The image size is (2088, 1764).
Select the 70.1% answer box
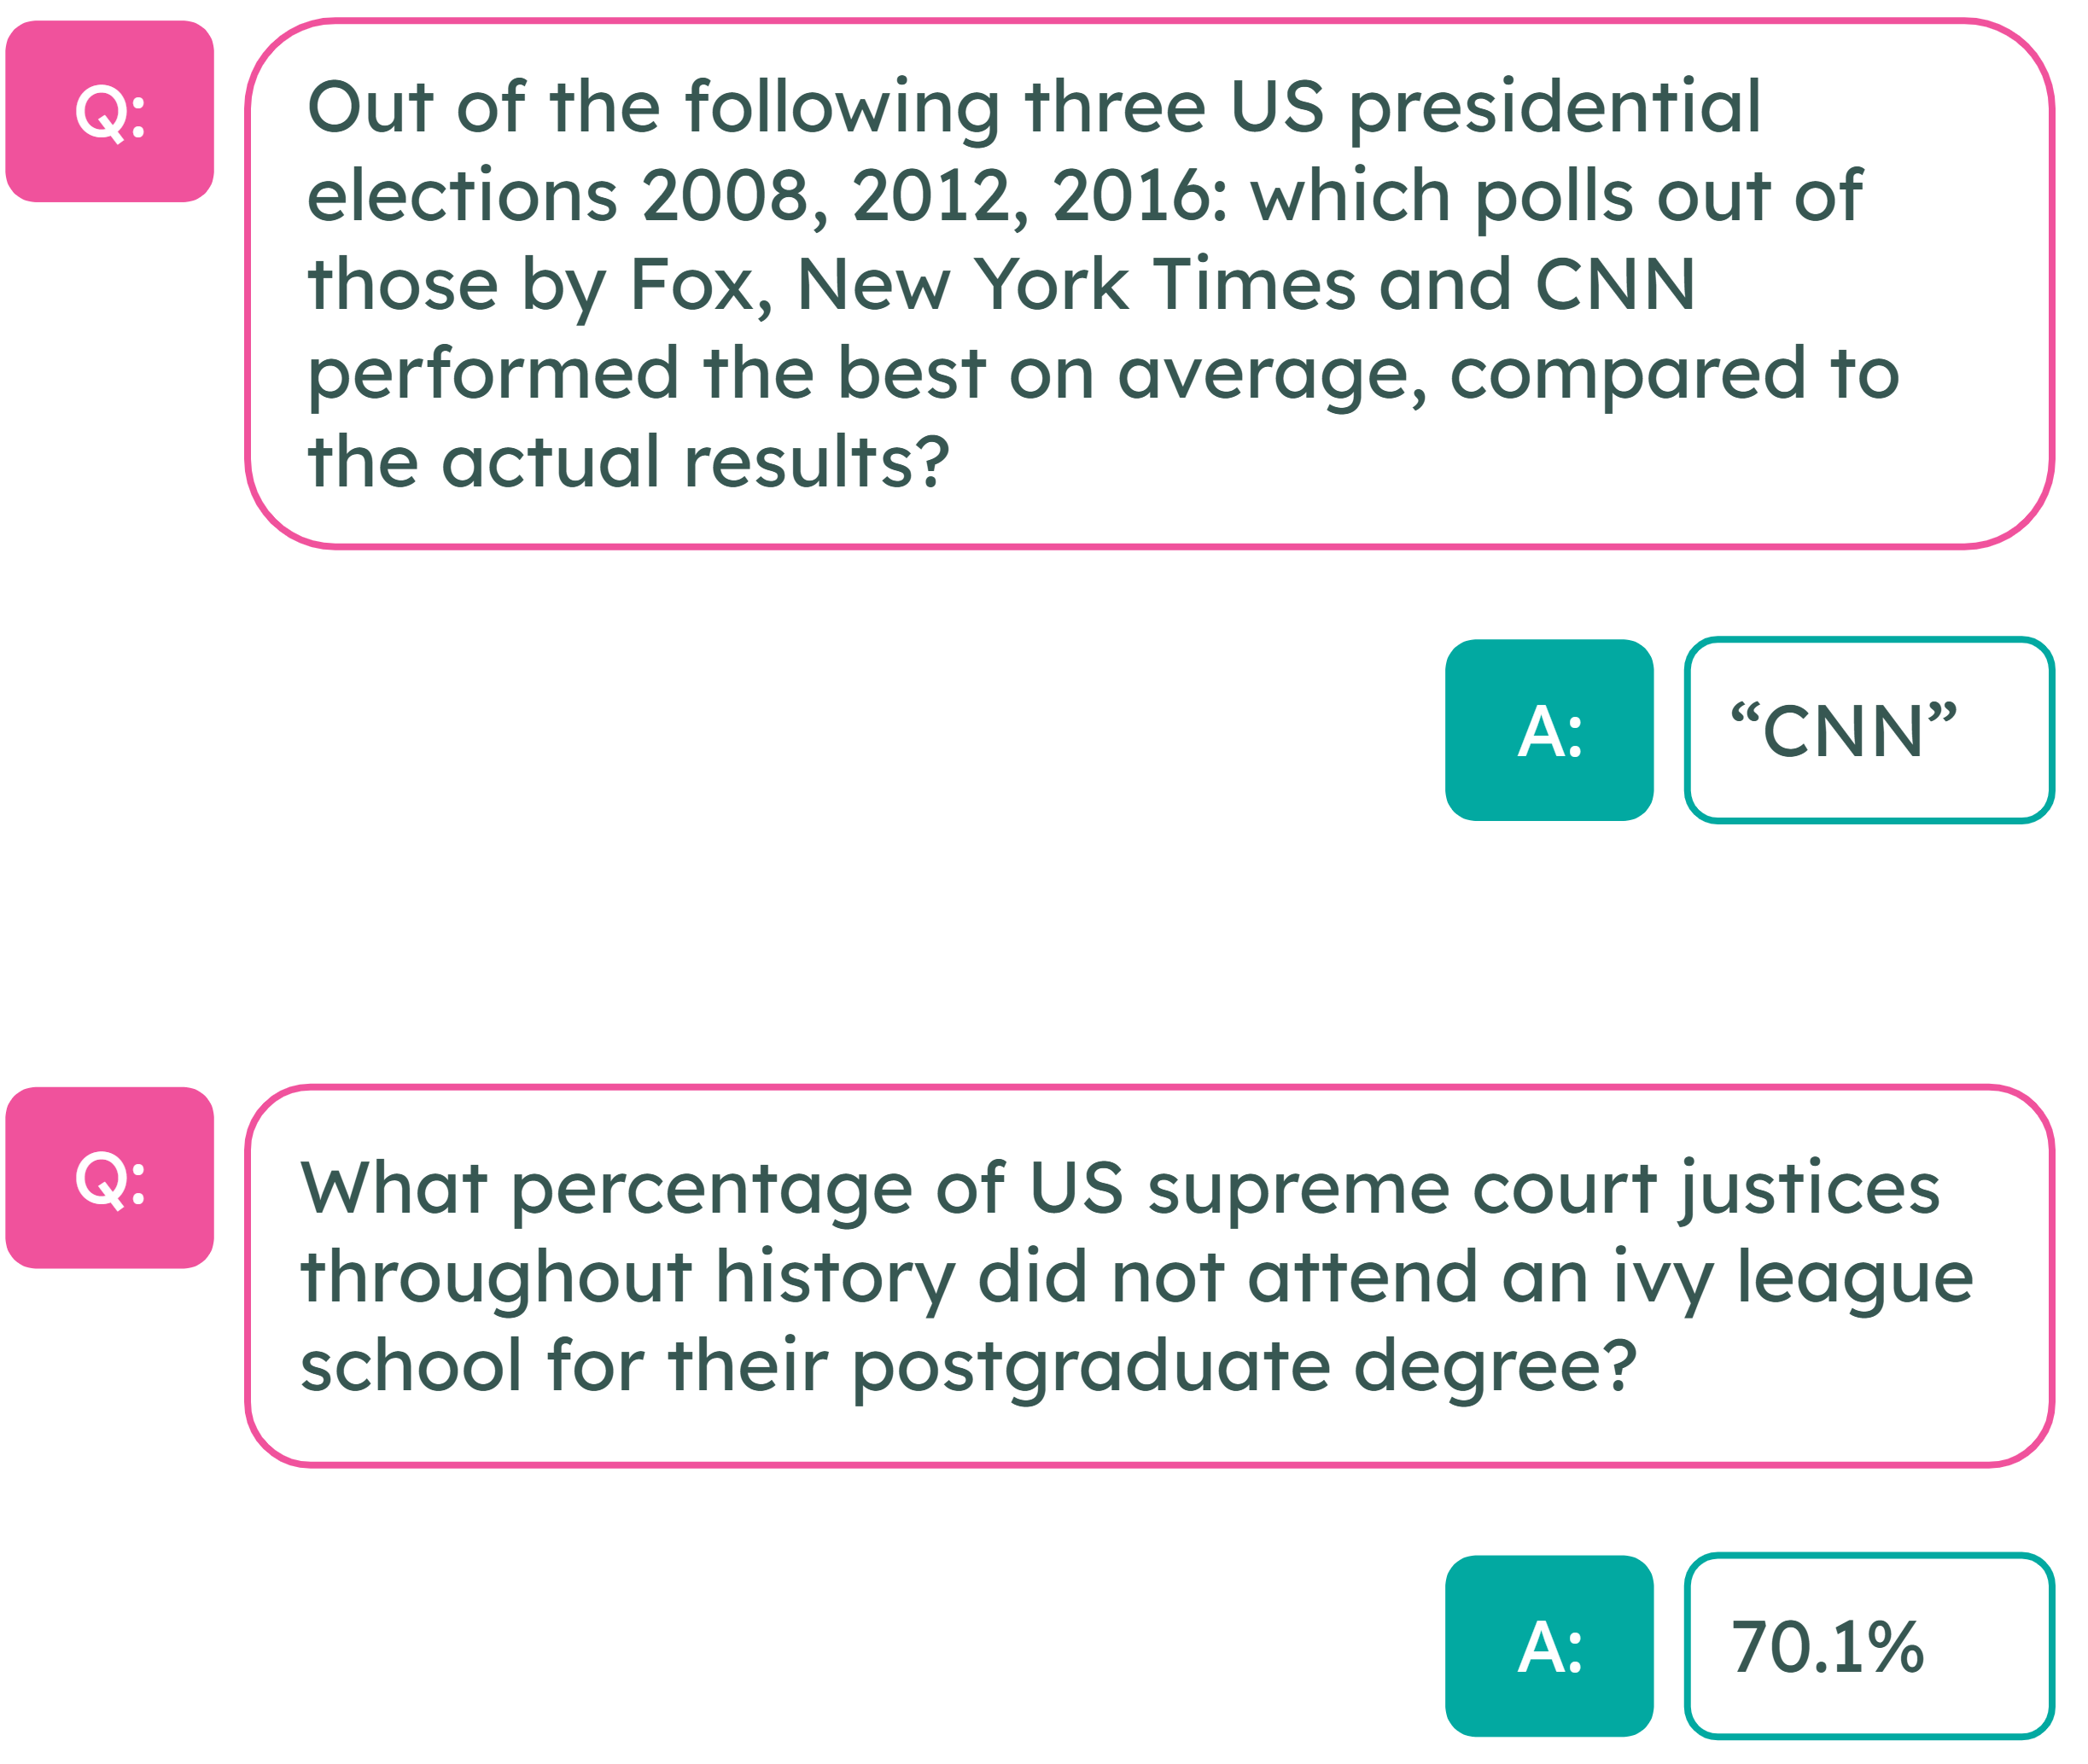pos(1869,1647)
